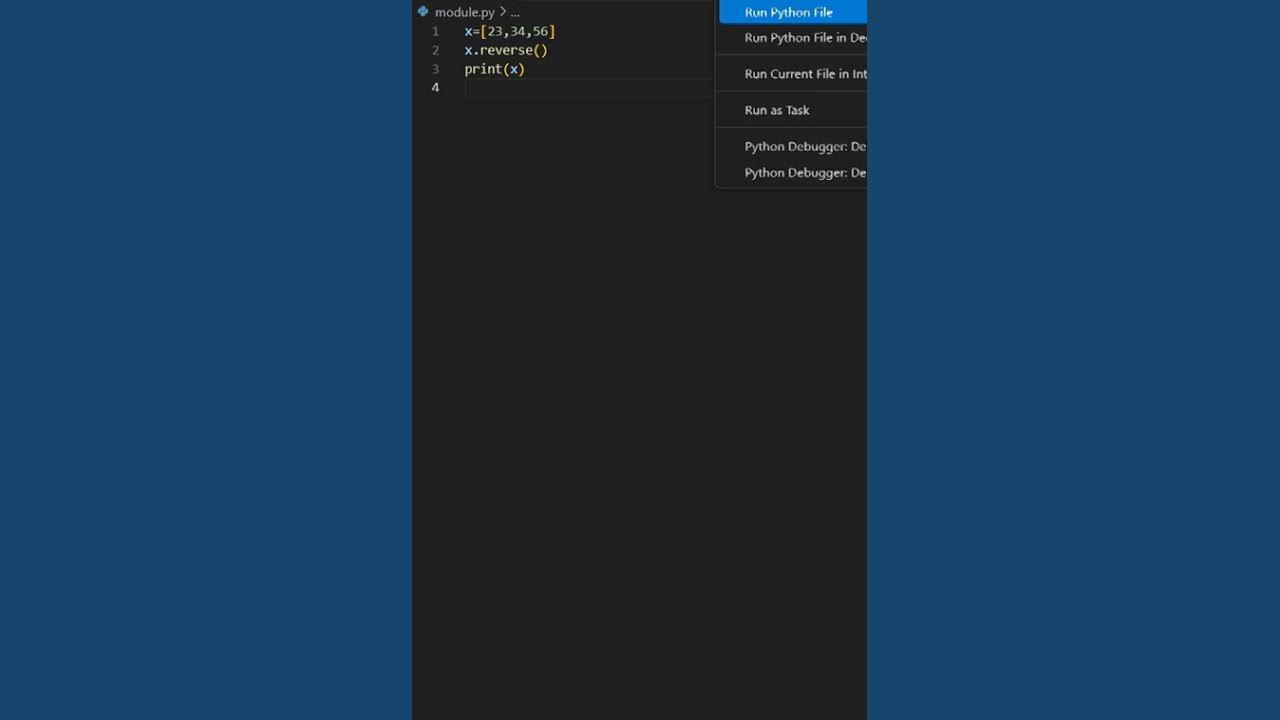Click line number 1 in the gutter
Screen dimensions: 1280x720
coord(435,31)
